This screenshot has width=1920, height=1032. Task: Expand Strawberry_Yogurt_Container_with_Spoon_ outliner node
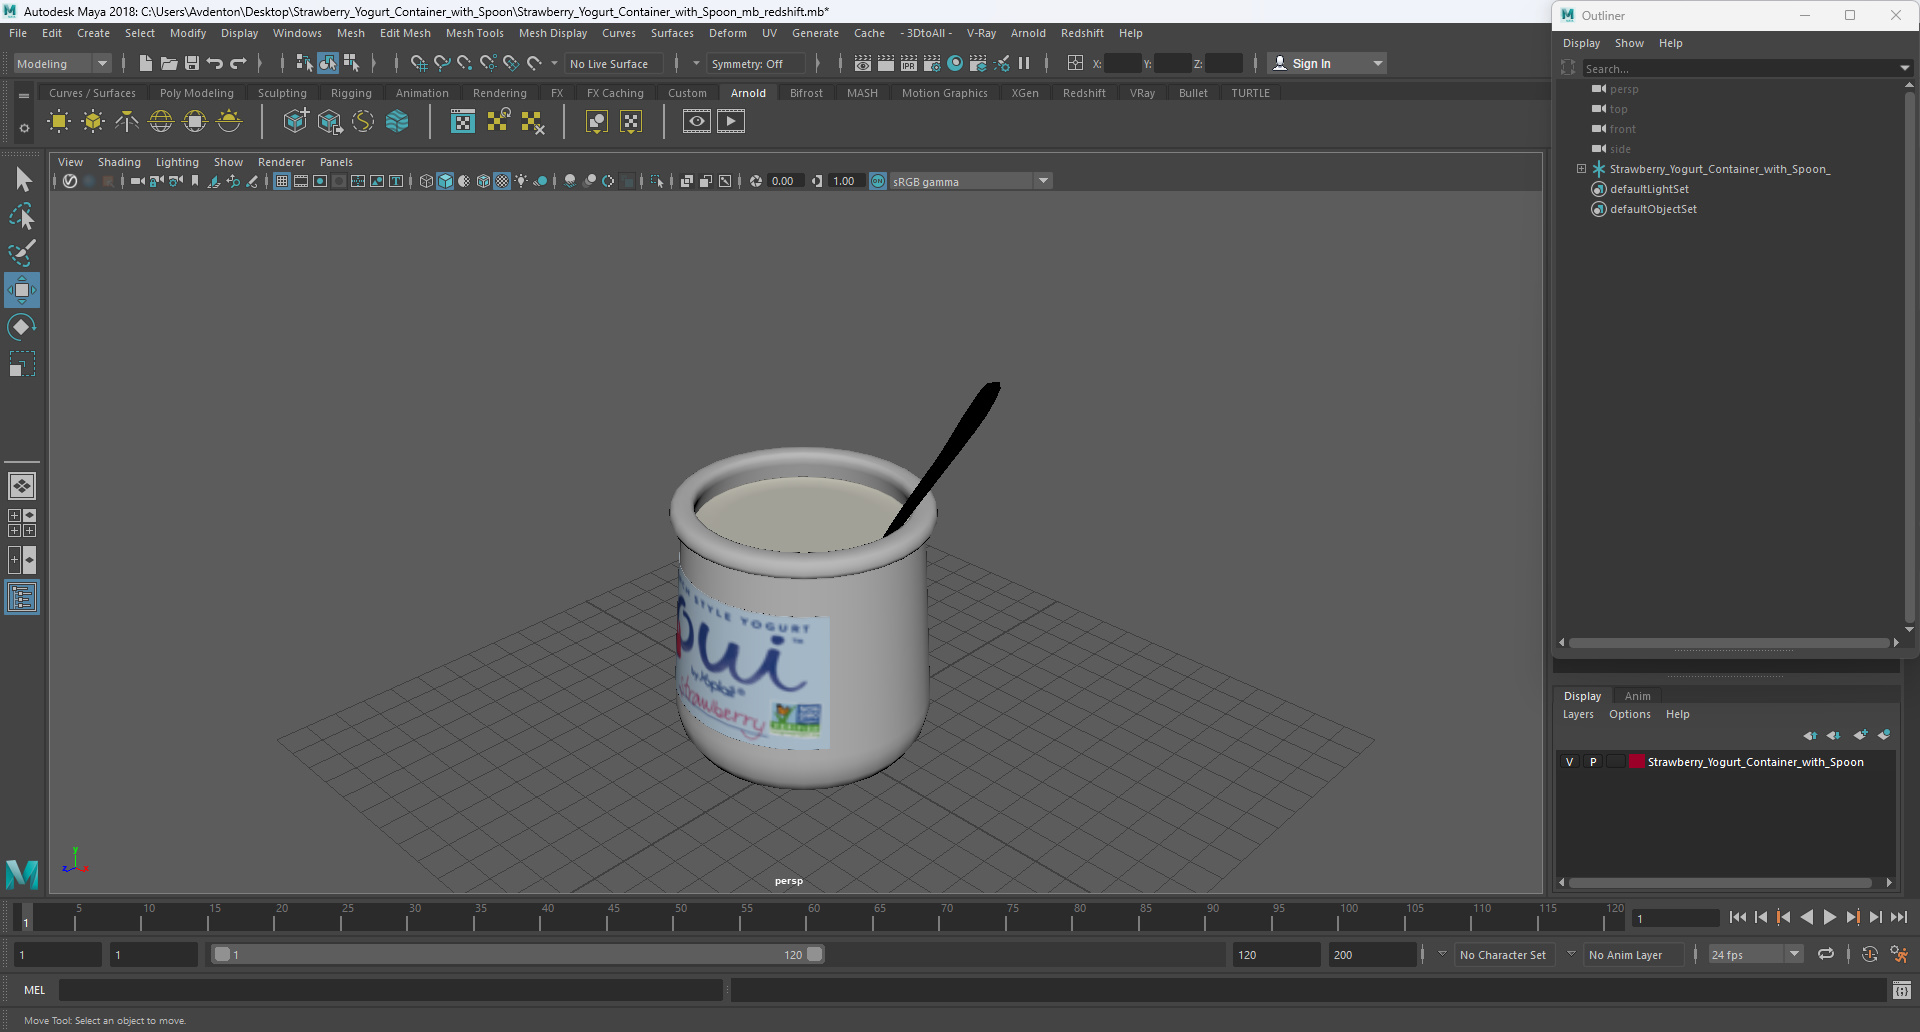point(1581,169)
